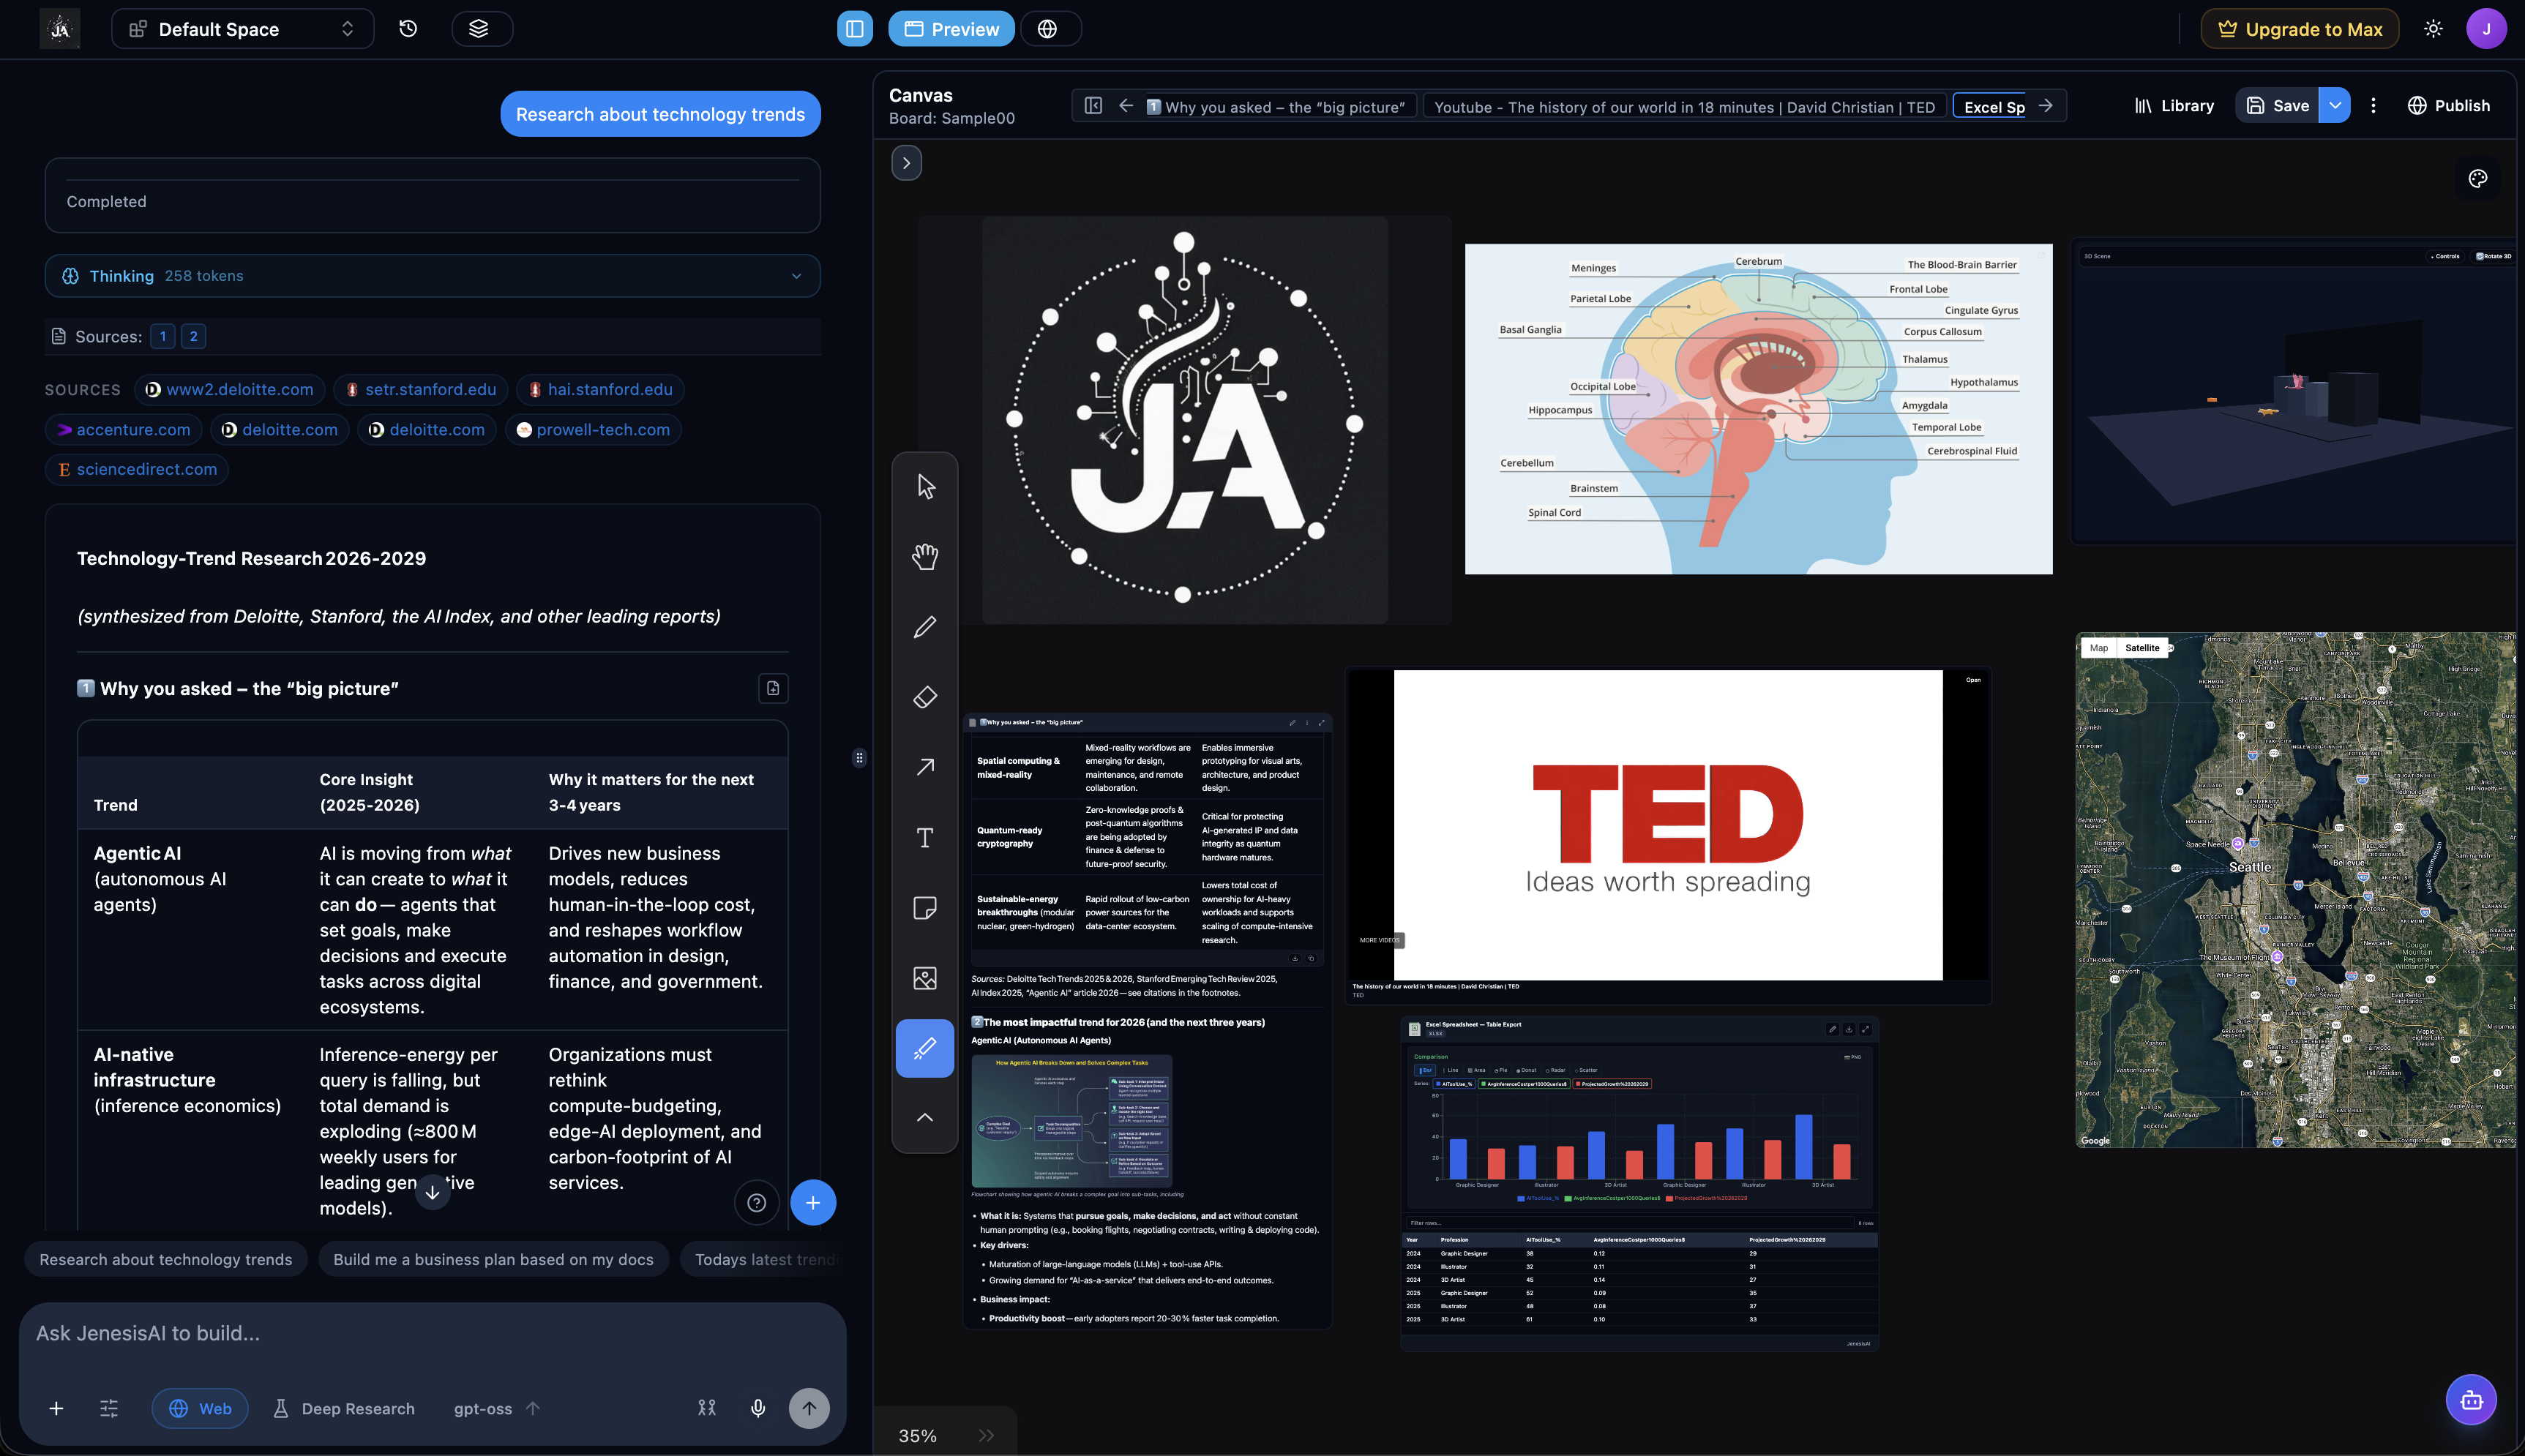The width and height of the screenshot is (2525, 1456).
Task: Switch to the Preview tab
Action: pos(951,29)
